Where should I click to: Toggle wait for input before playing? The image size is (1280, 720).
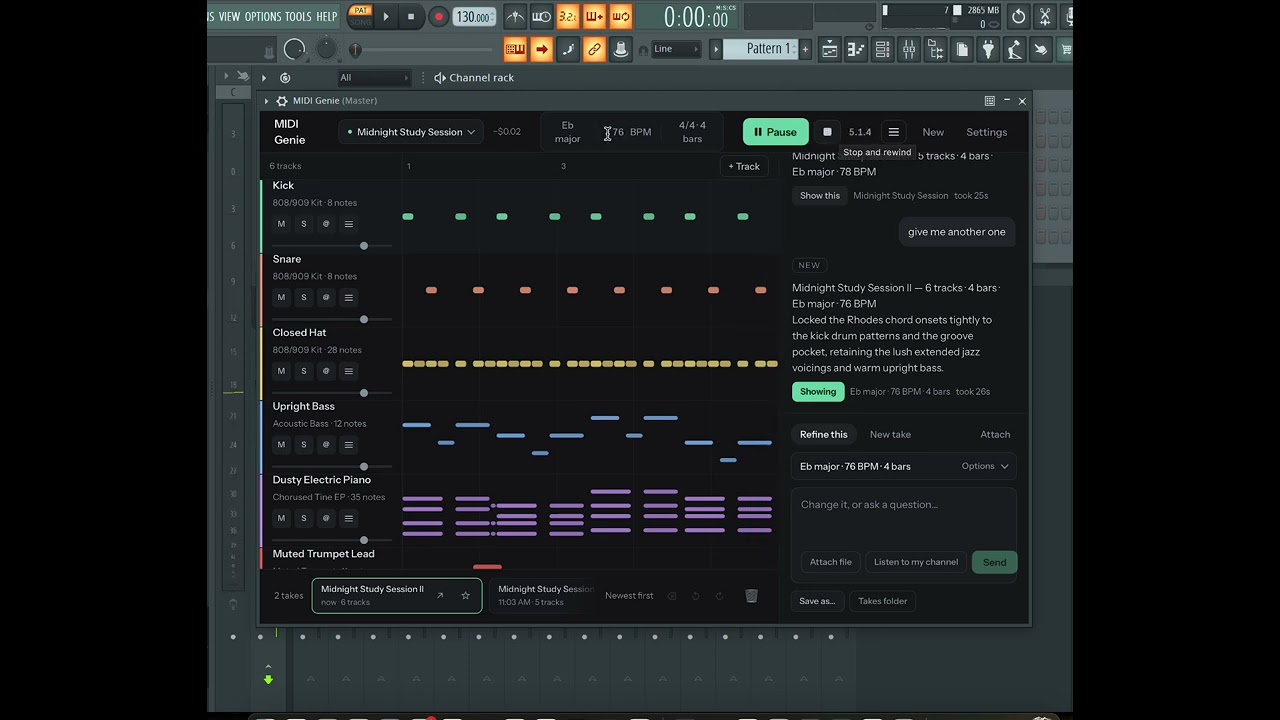pyautogui.click(x=541, y=16)
